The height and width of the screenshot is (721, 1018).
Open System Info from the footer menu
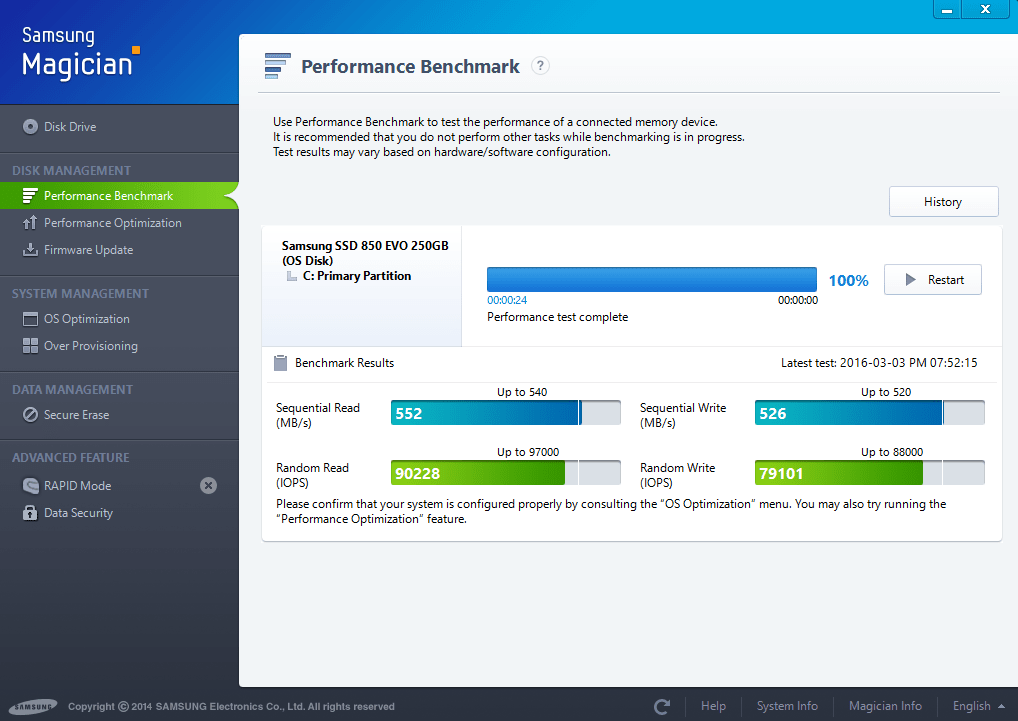(787, 705)
